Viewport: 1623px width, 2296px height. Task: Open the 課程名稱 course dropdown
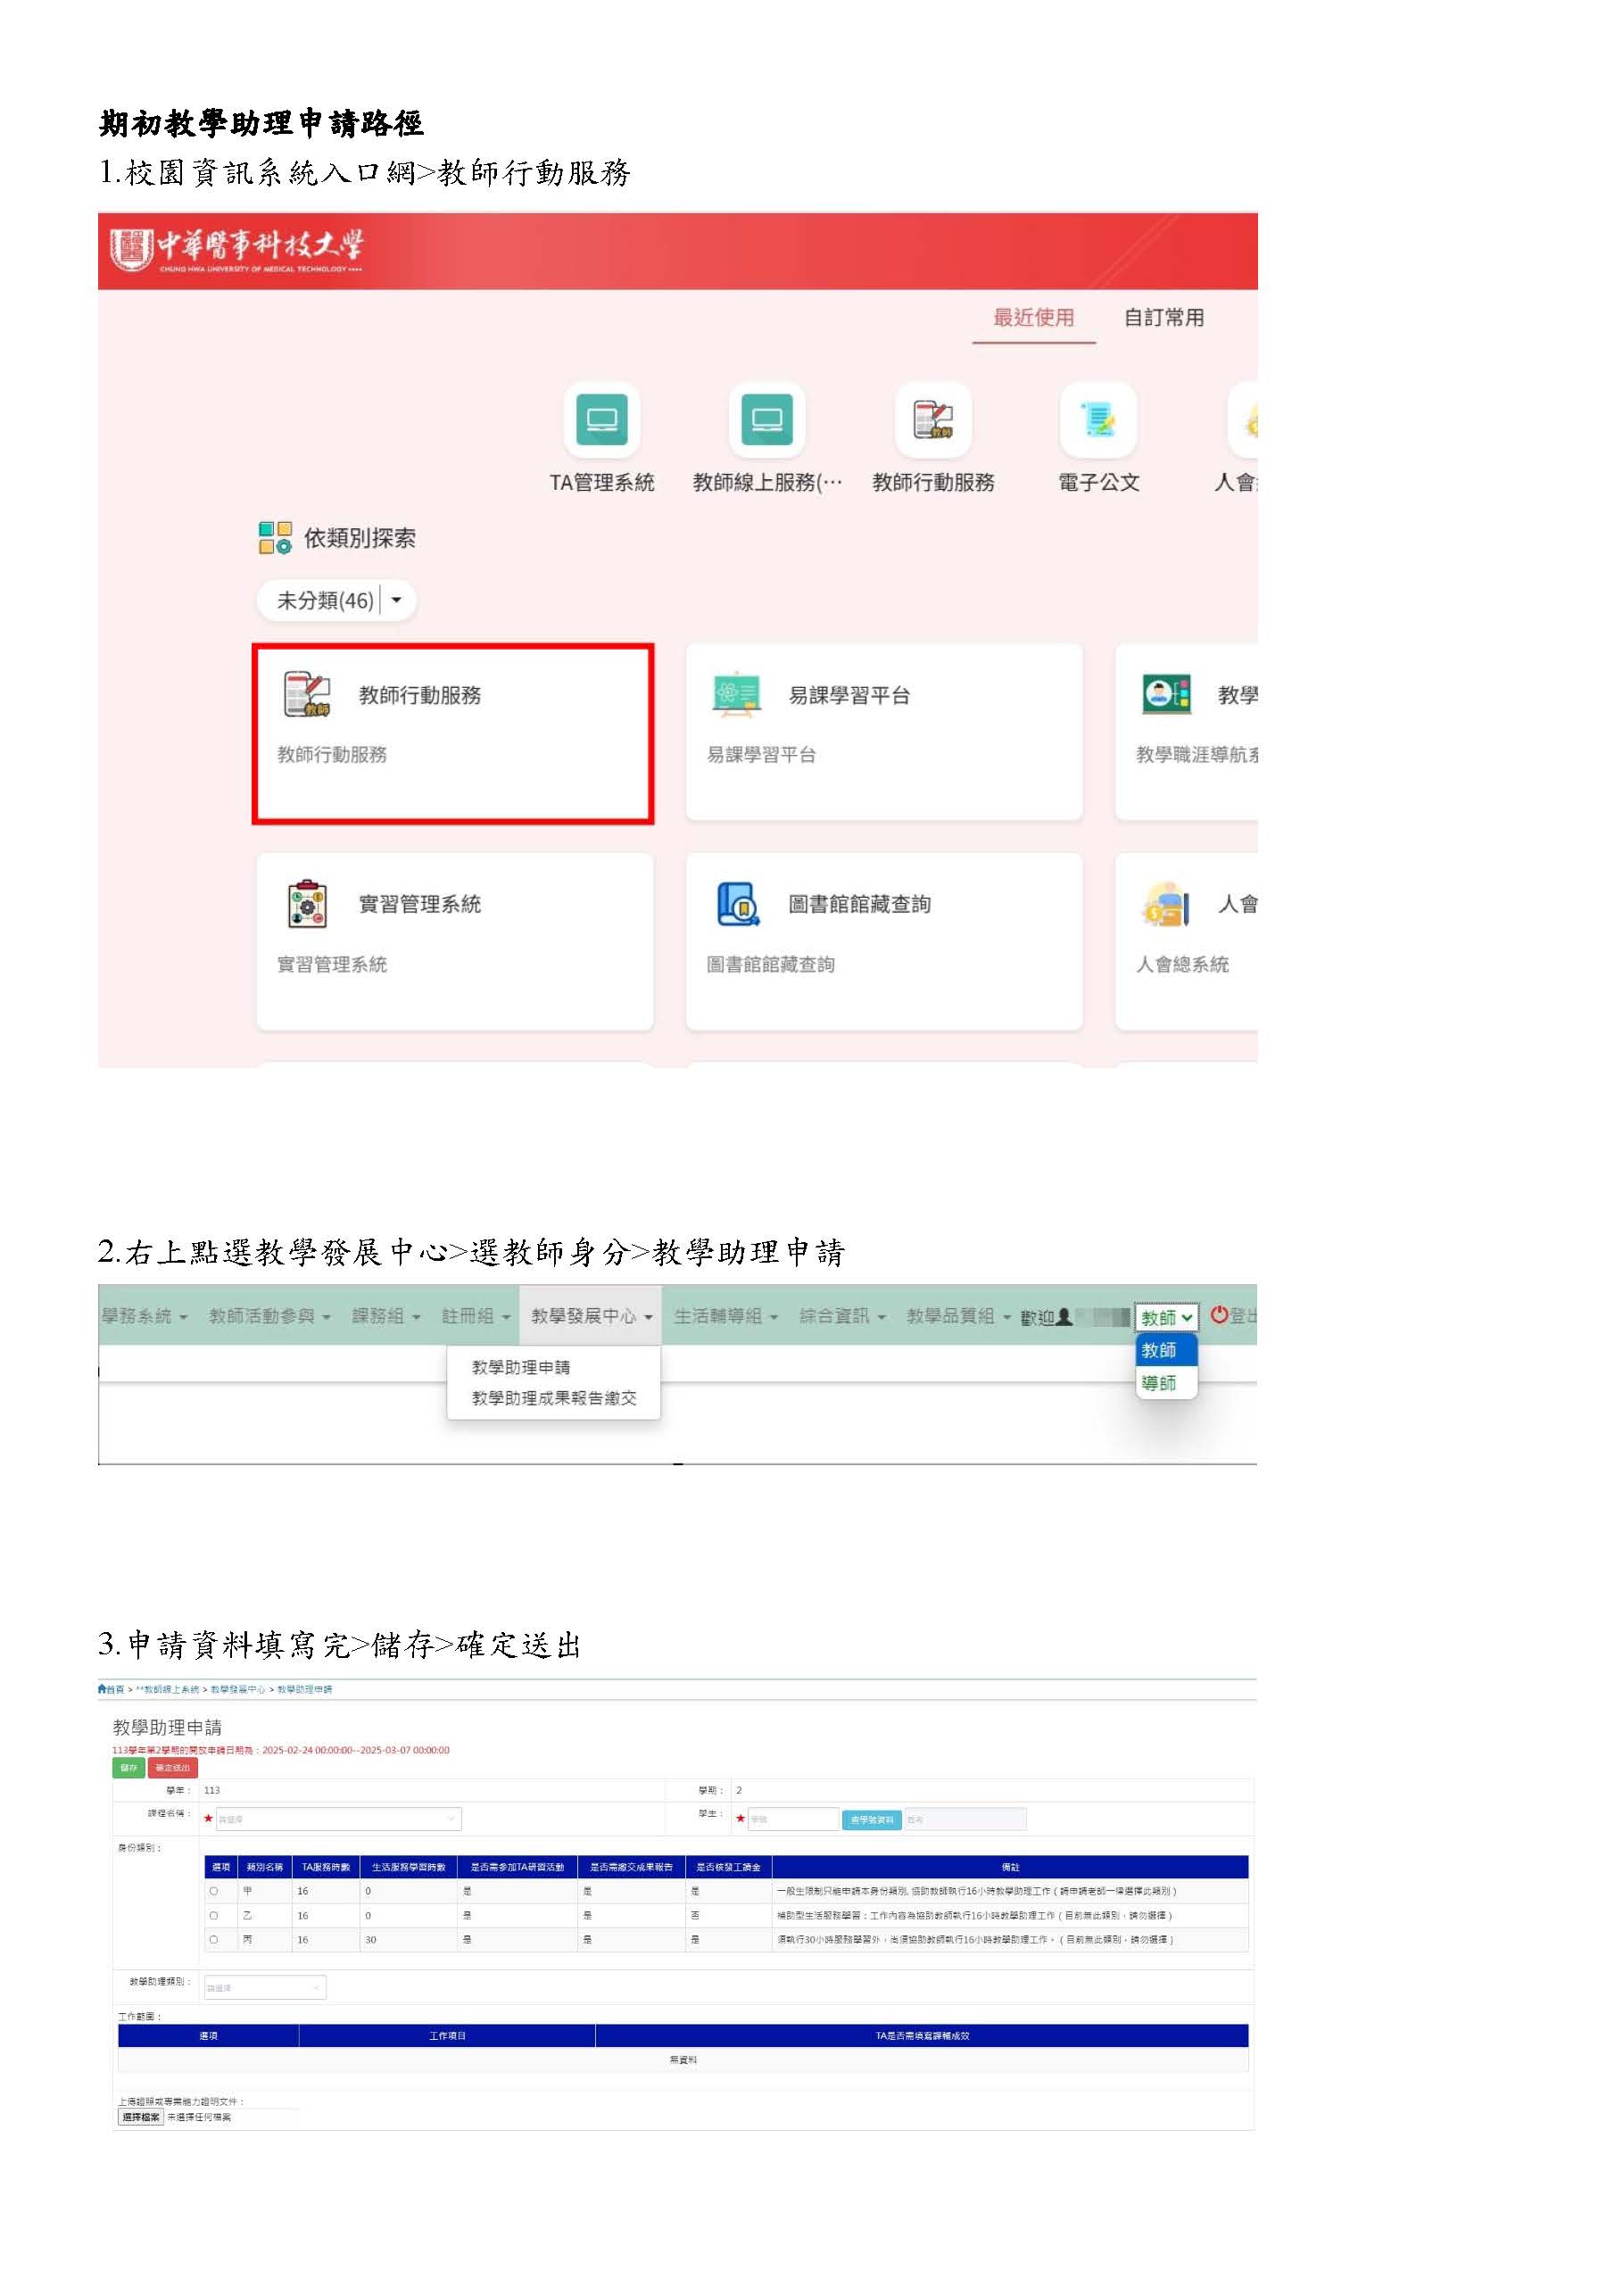click(338, 1819)
